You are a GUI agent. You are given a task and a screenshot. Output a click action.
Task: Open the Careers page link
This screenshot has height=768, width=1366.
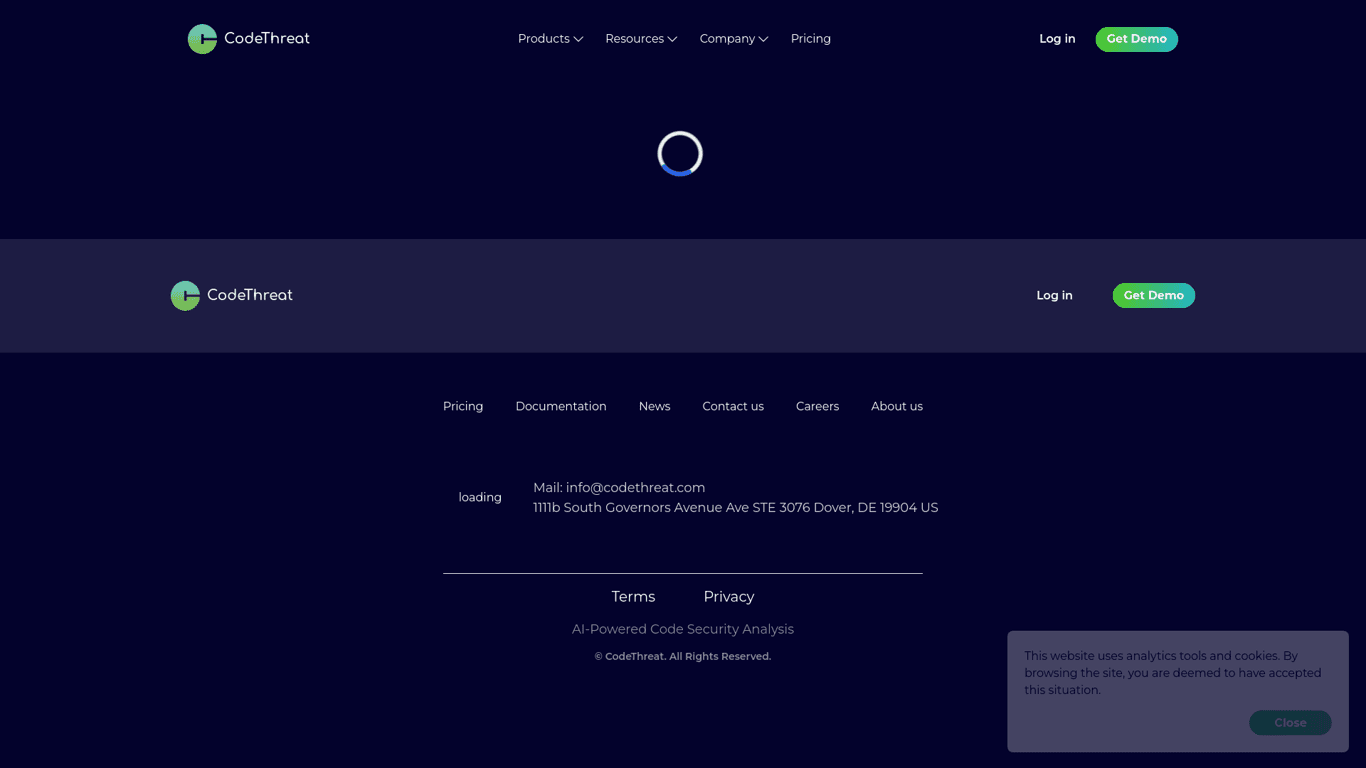(817, 406)
